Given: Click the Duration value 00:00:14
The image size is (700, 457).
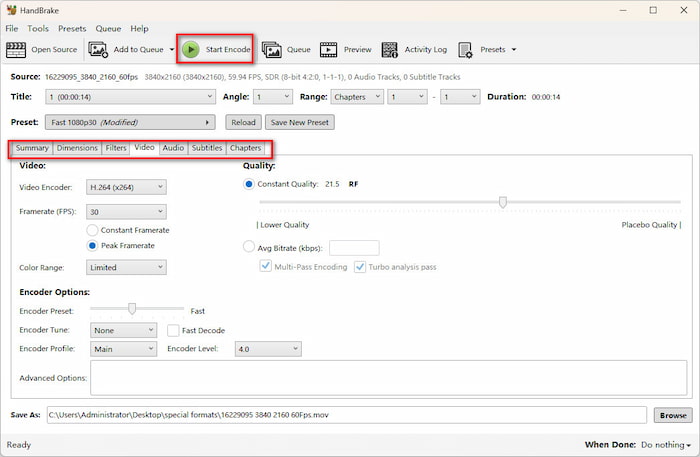Looking at the screenshot, I should pyautogui.click(x=546, y=97).
